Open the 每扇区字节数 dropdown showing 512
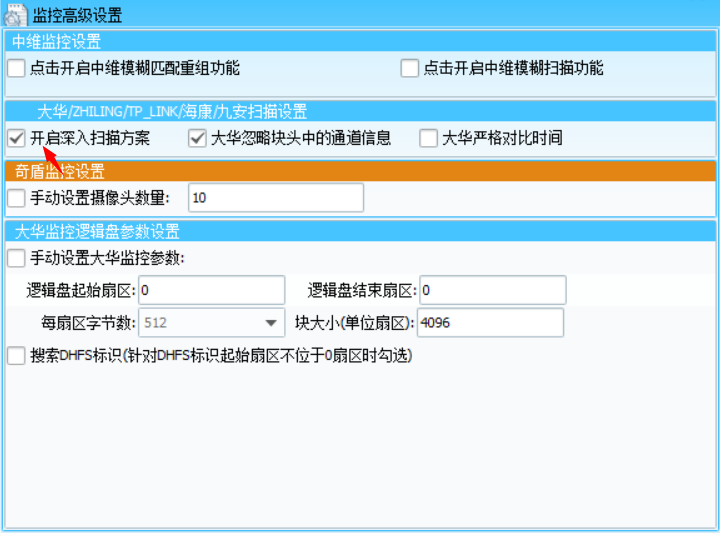Image resolution: width=720 pixels, height=533 pixels. 212,323
